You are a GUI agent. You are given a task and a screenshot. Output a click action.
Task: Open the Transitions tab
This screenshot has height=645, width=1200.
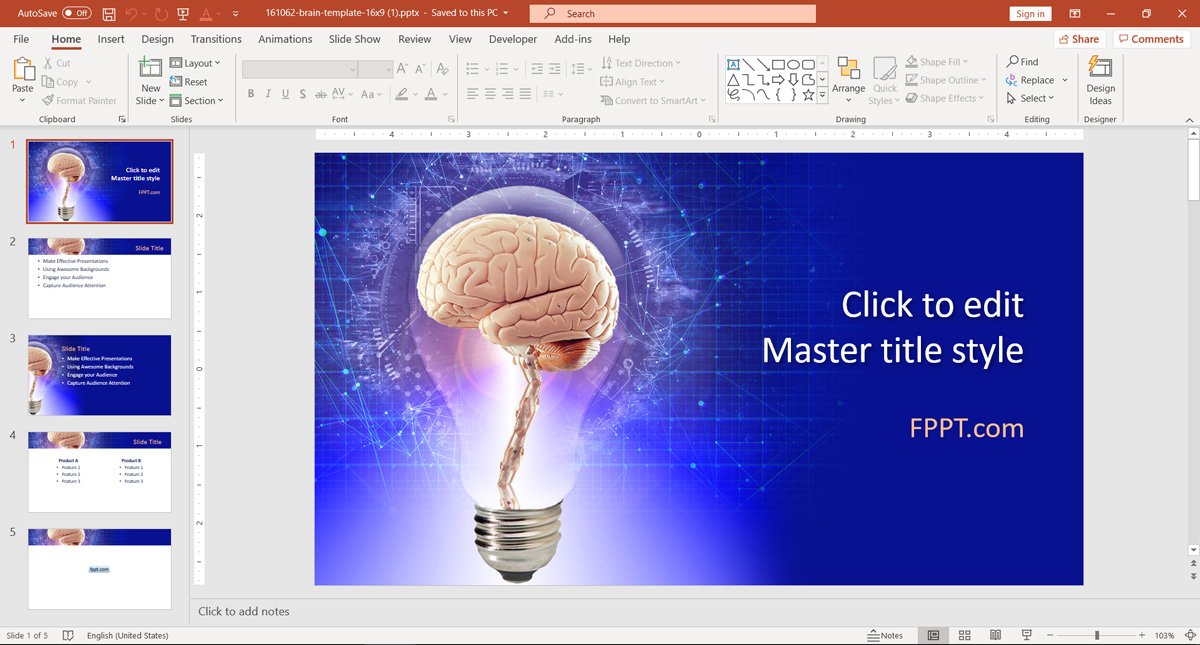[216, 39]
